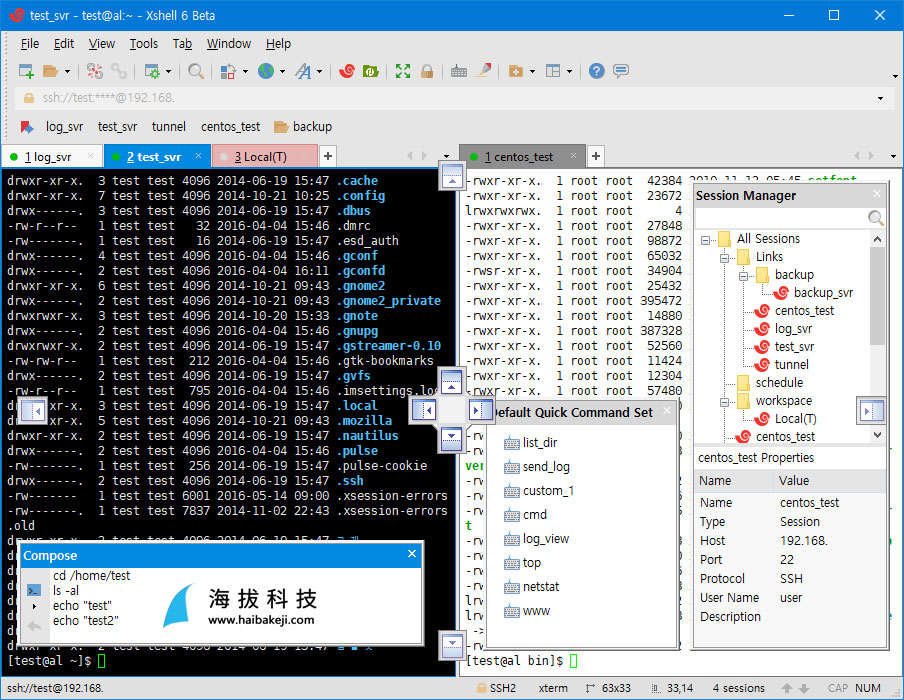Open the font dropdown arrow in the toolbar
Viewport: 904px width, 700px height.
click(x=319, y=71)
